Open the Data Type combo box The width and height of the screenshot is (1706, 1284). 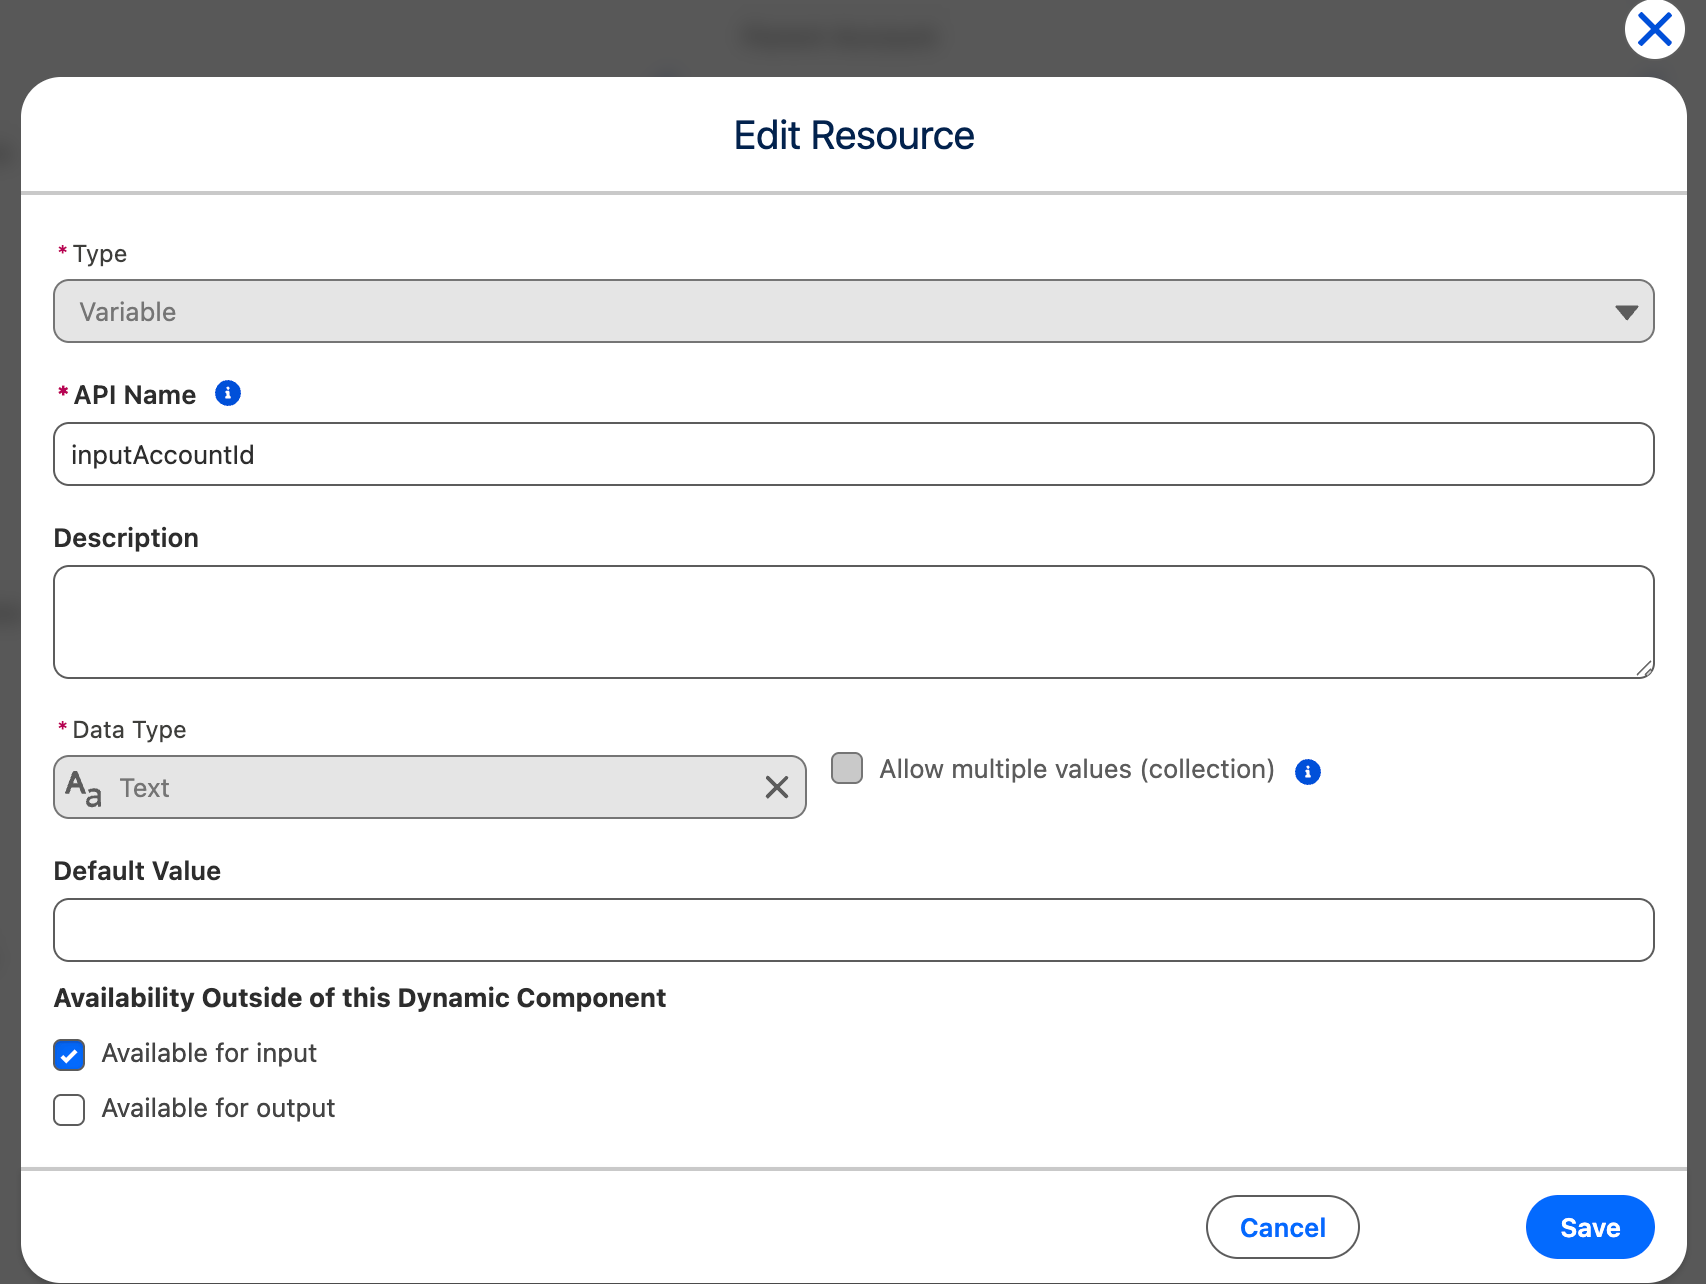430,787
